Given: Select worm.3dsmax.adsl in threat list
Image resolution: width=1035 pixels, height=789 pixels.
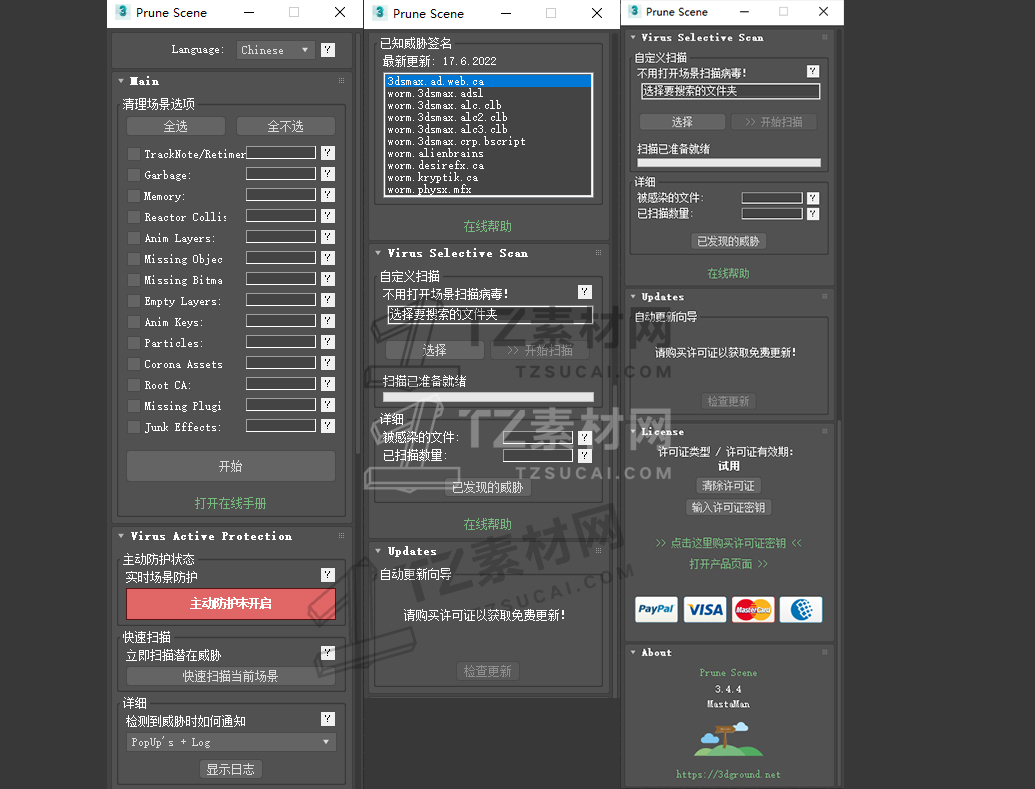Looking at the screenshot, I should pyautogui.click(x=488, y=93).
